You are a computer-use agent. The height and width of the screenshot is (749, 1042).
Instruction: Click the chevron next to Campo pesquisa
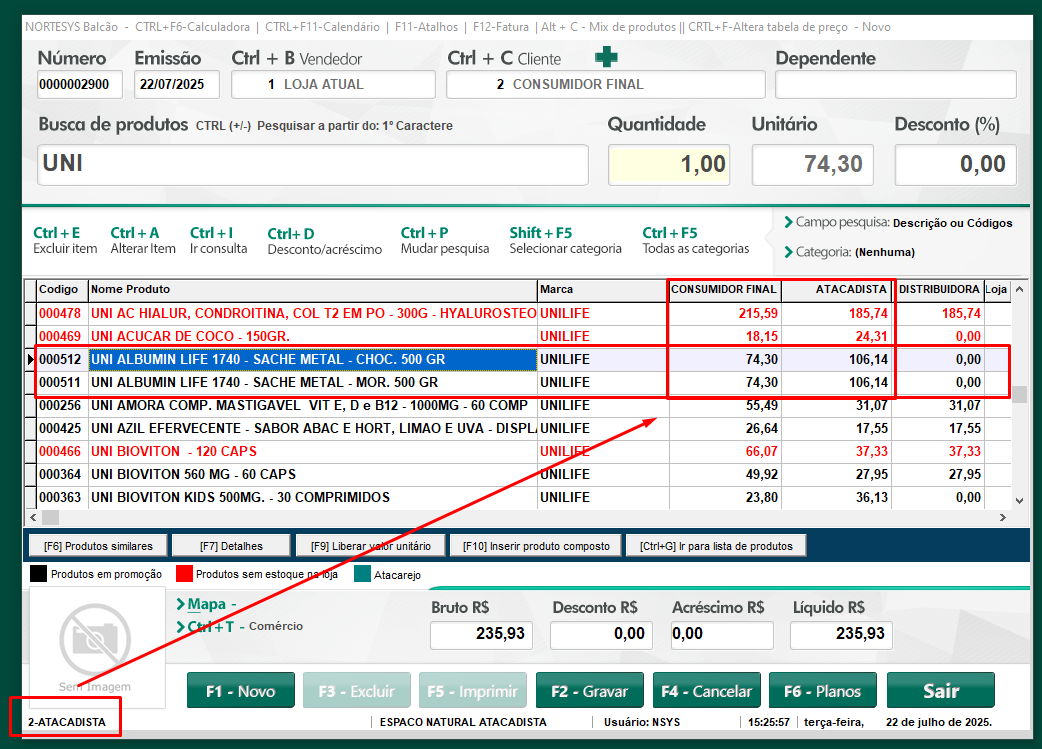(788, 222)
